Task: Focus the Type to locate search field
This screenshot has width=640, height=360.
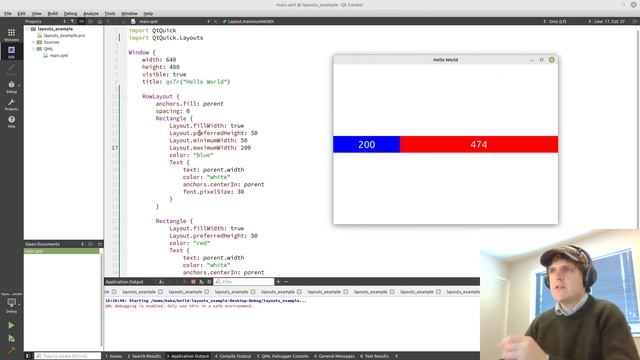Action: pos(67,356)
